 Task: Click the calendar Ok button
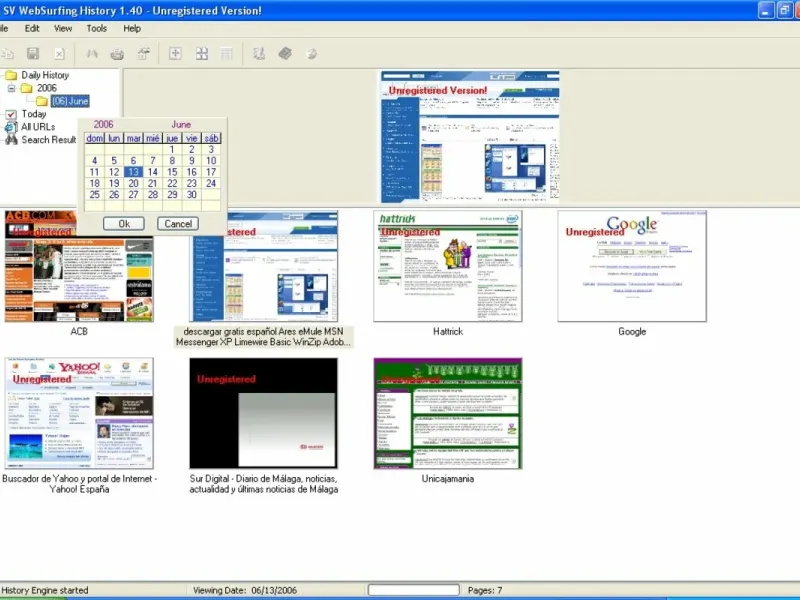coord(124,223)
